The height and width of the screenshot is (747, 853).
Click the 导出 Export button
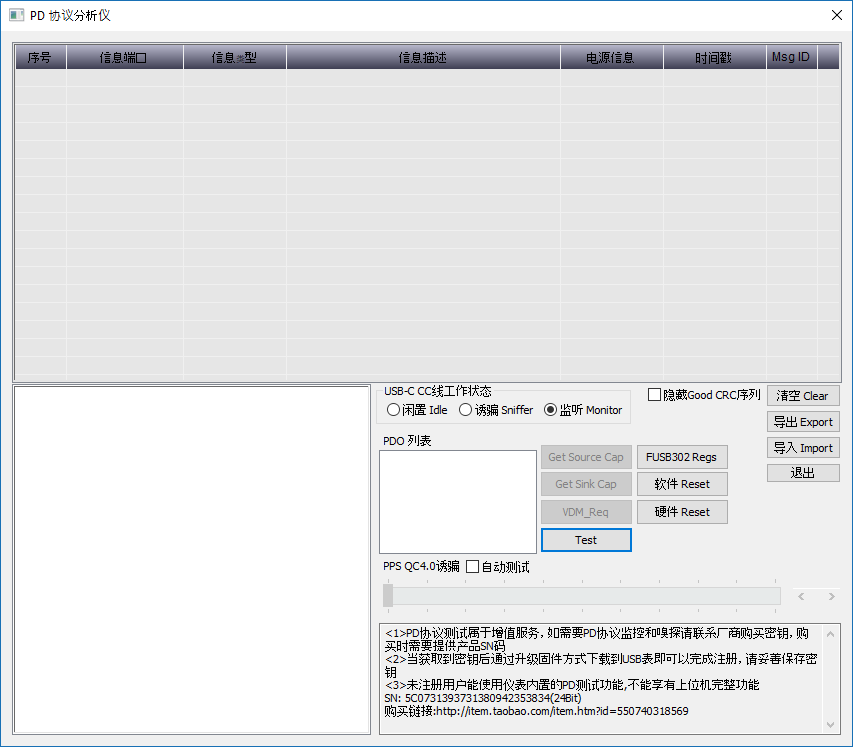point(803,422)
